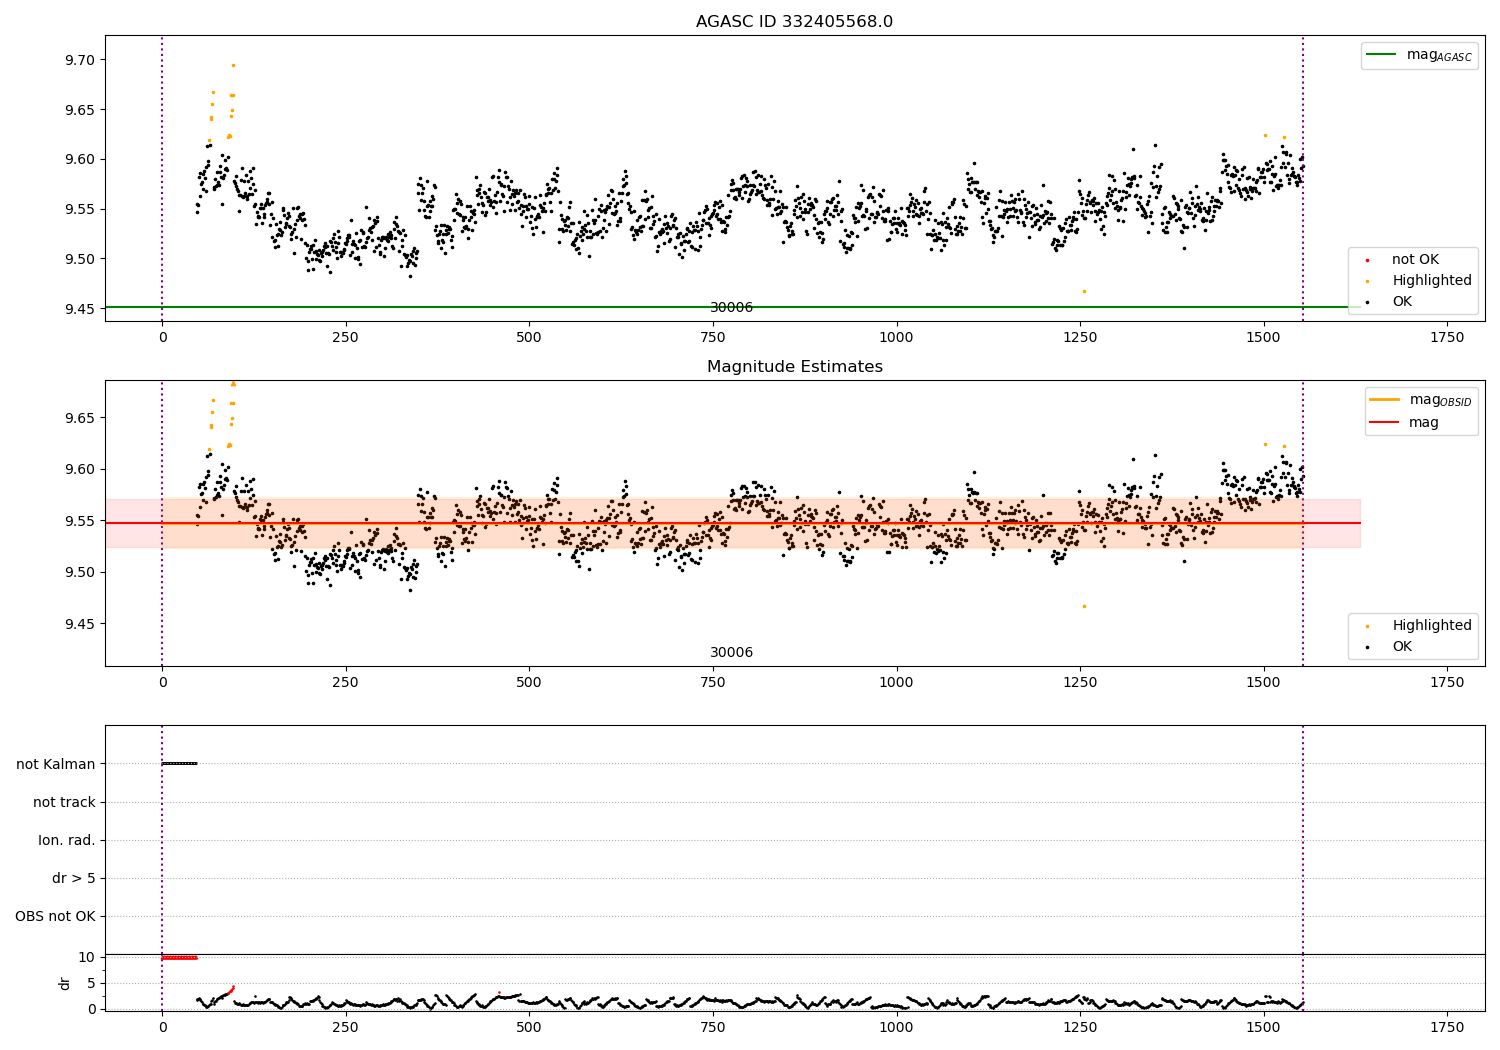Click the "30006" label in the Magnitude Estimates plot
The height and width of the screenshot is (1050, 1500).
731,653
